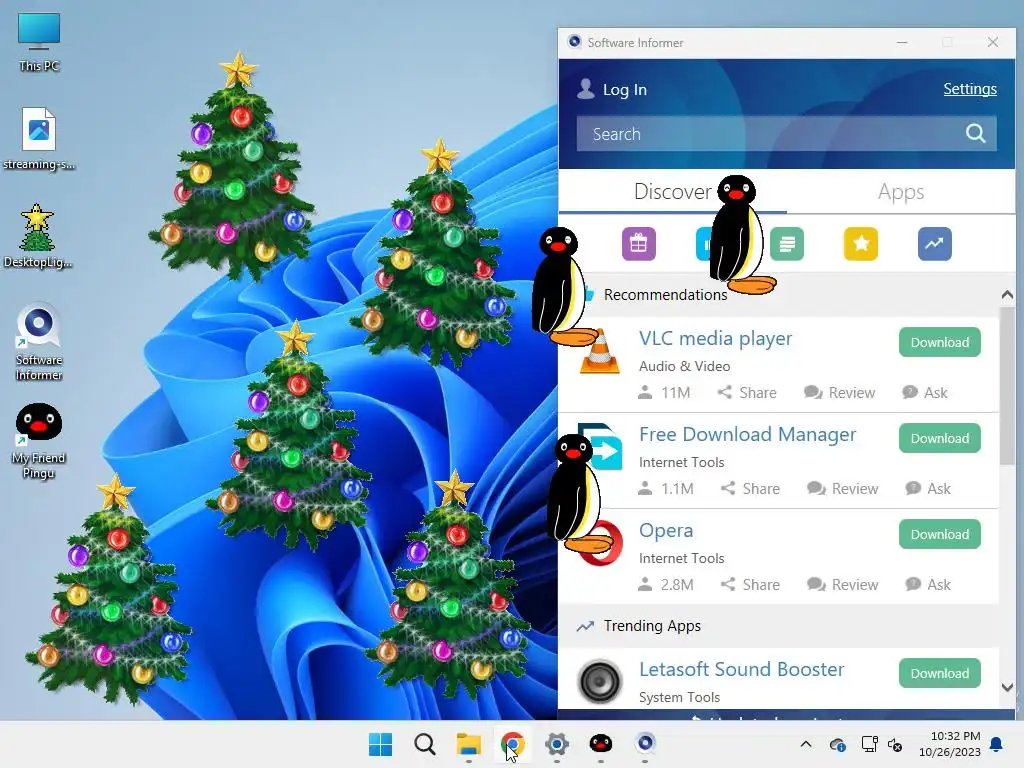
Task: Click Review in VLC media player row
Action: [x=839, y=392]
